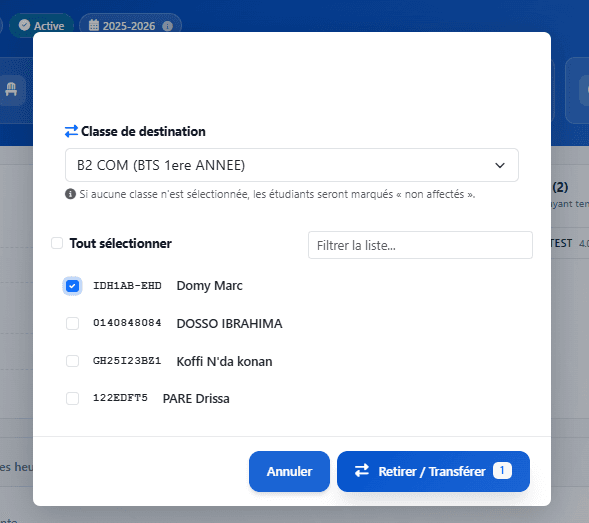
Task: Click the name PARE Drissa
Action: click(196, 399)
